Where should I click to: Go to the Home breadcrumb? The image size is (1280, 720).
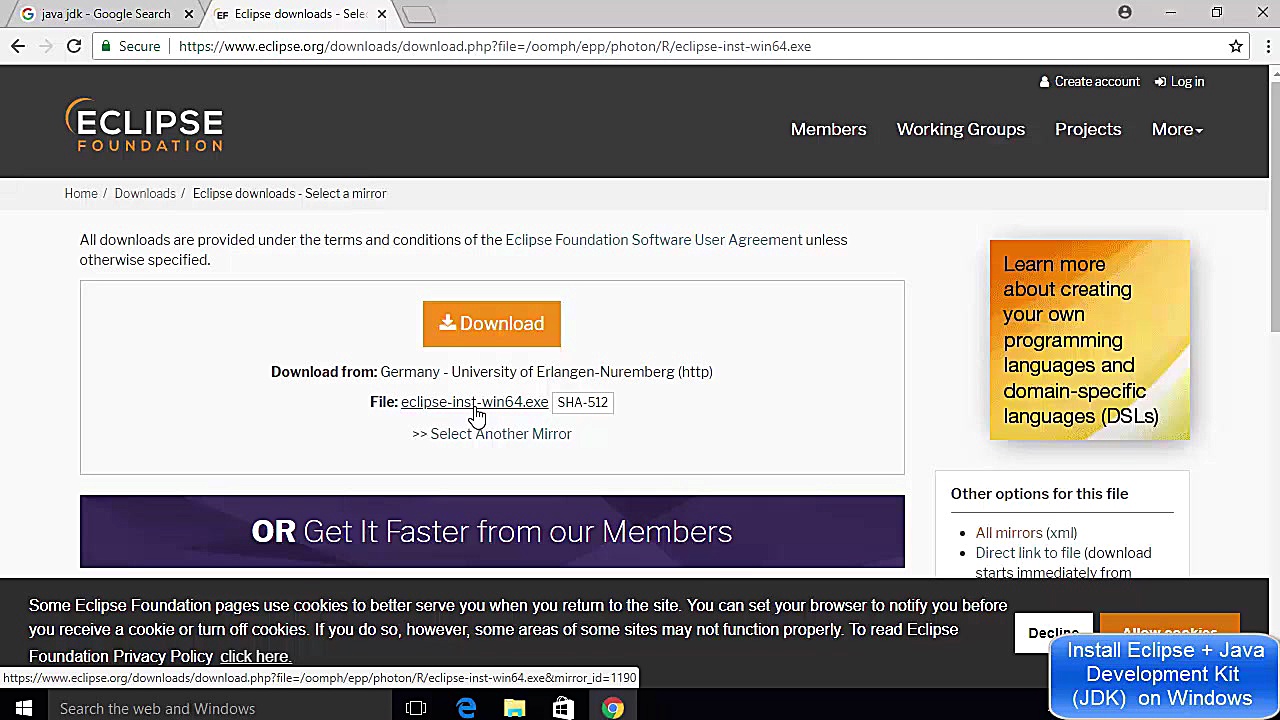click(x=81, y=193)
